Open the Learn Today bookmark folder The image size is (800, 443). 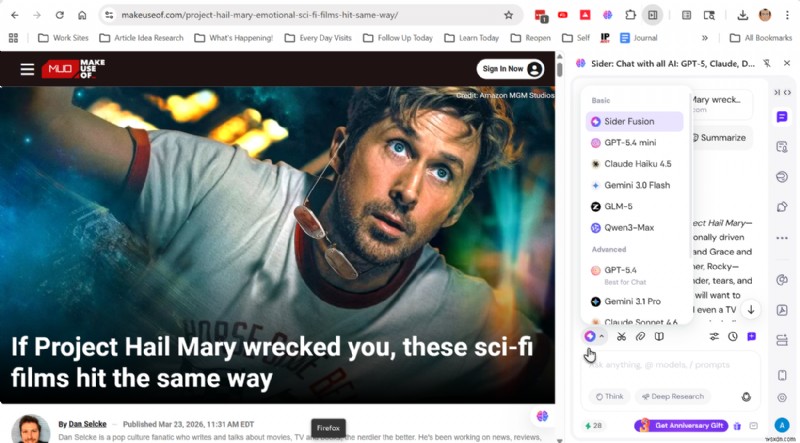(471, 38)
